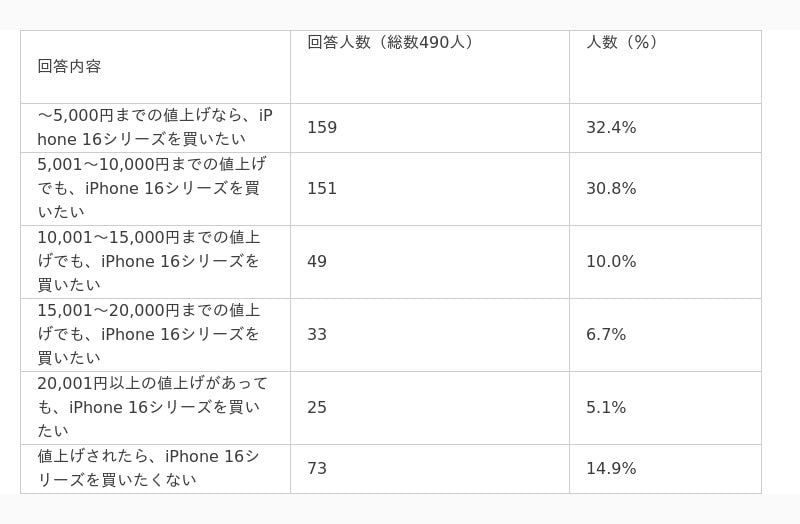This screenshot has height=524, width=800.
Task: Select the 5,001～10,000円 answer cell
Action: (155, 189)
